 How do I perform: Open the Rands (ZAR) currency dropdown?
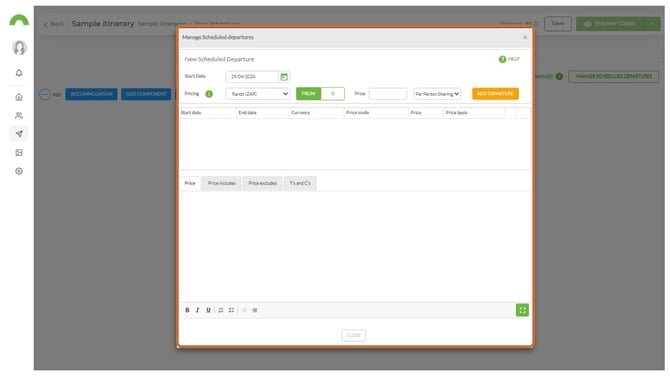pos(258,94)
